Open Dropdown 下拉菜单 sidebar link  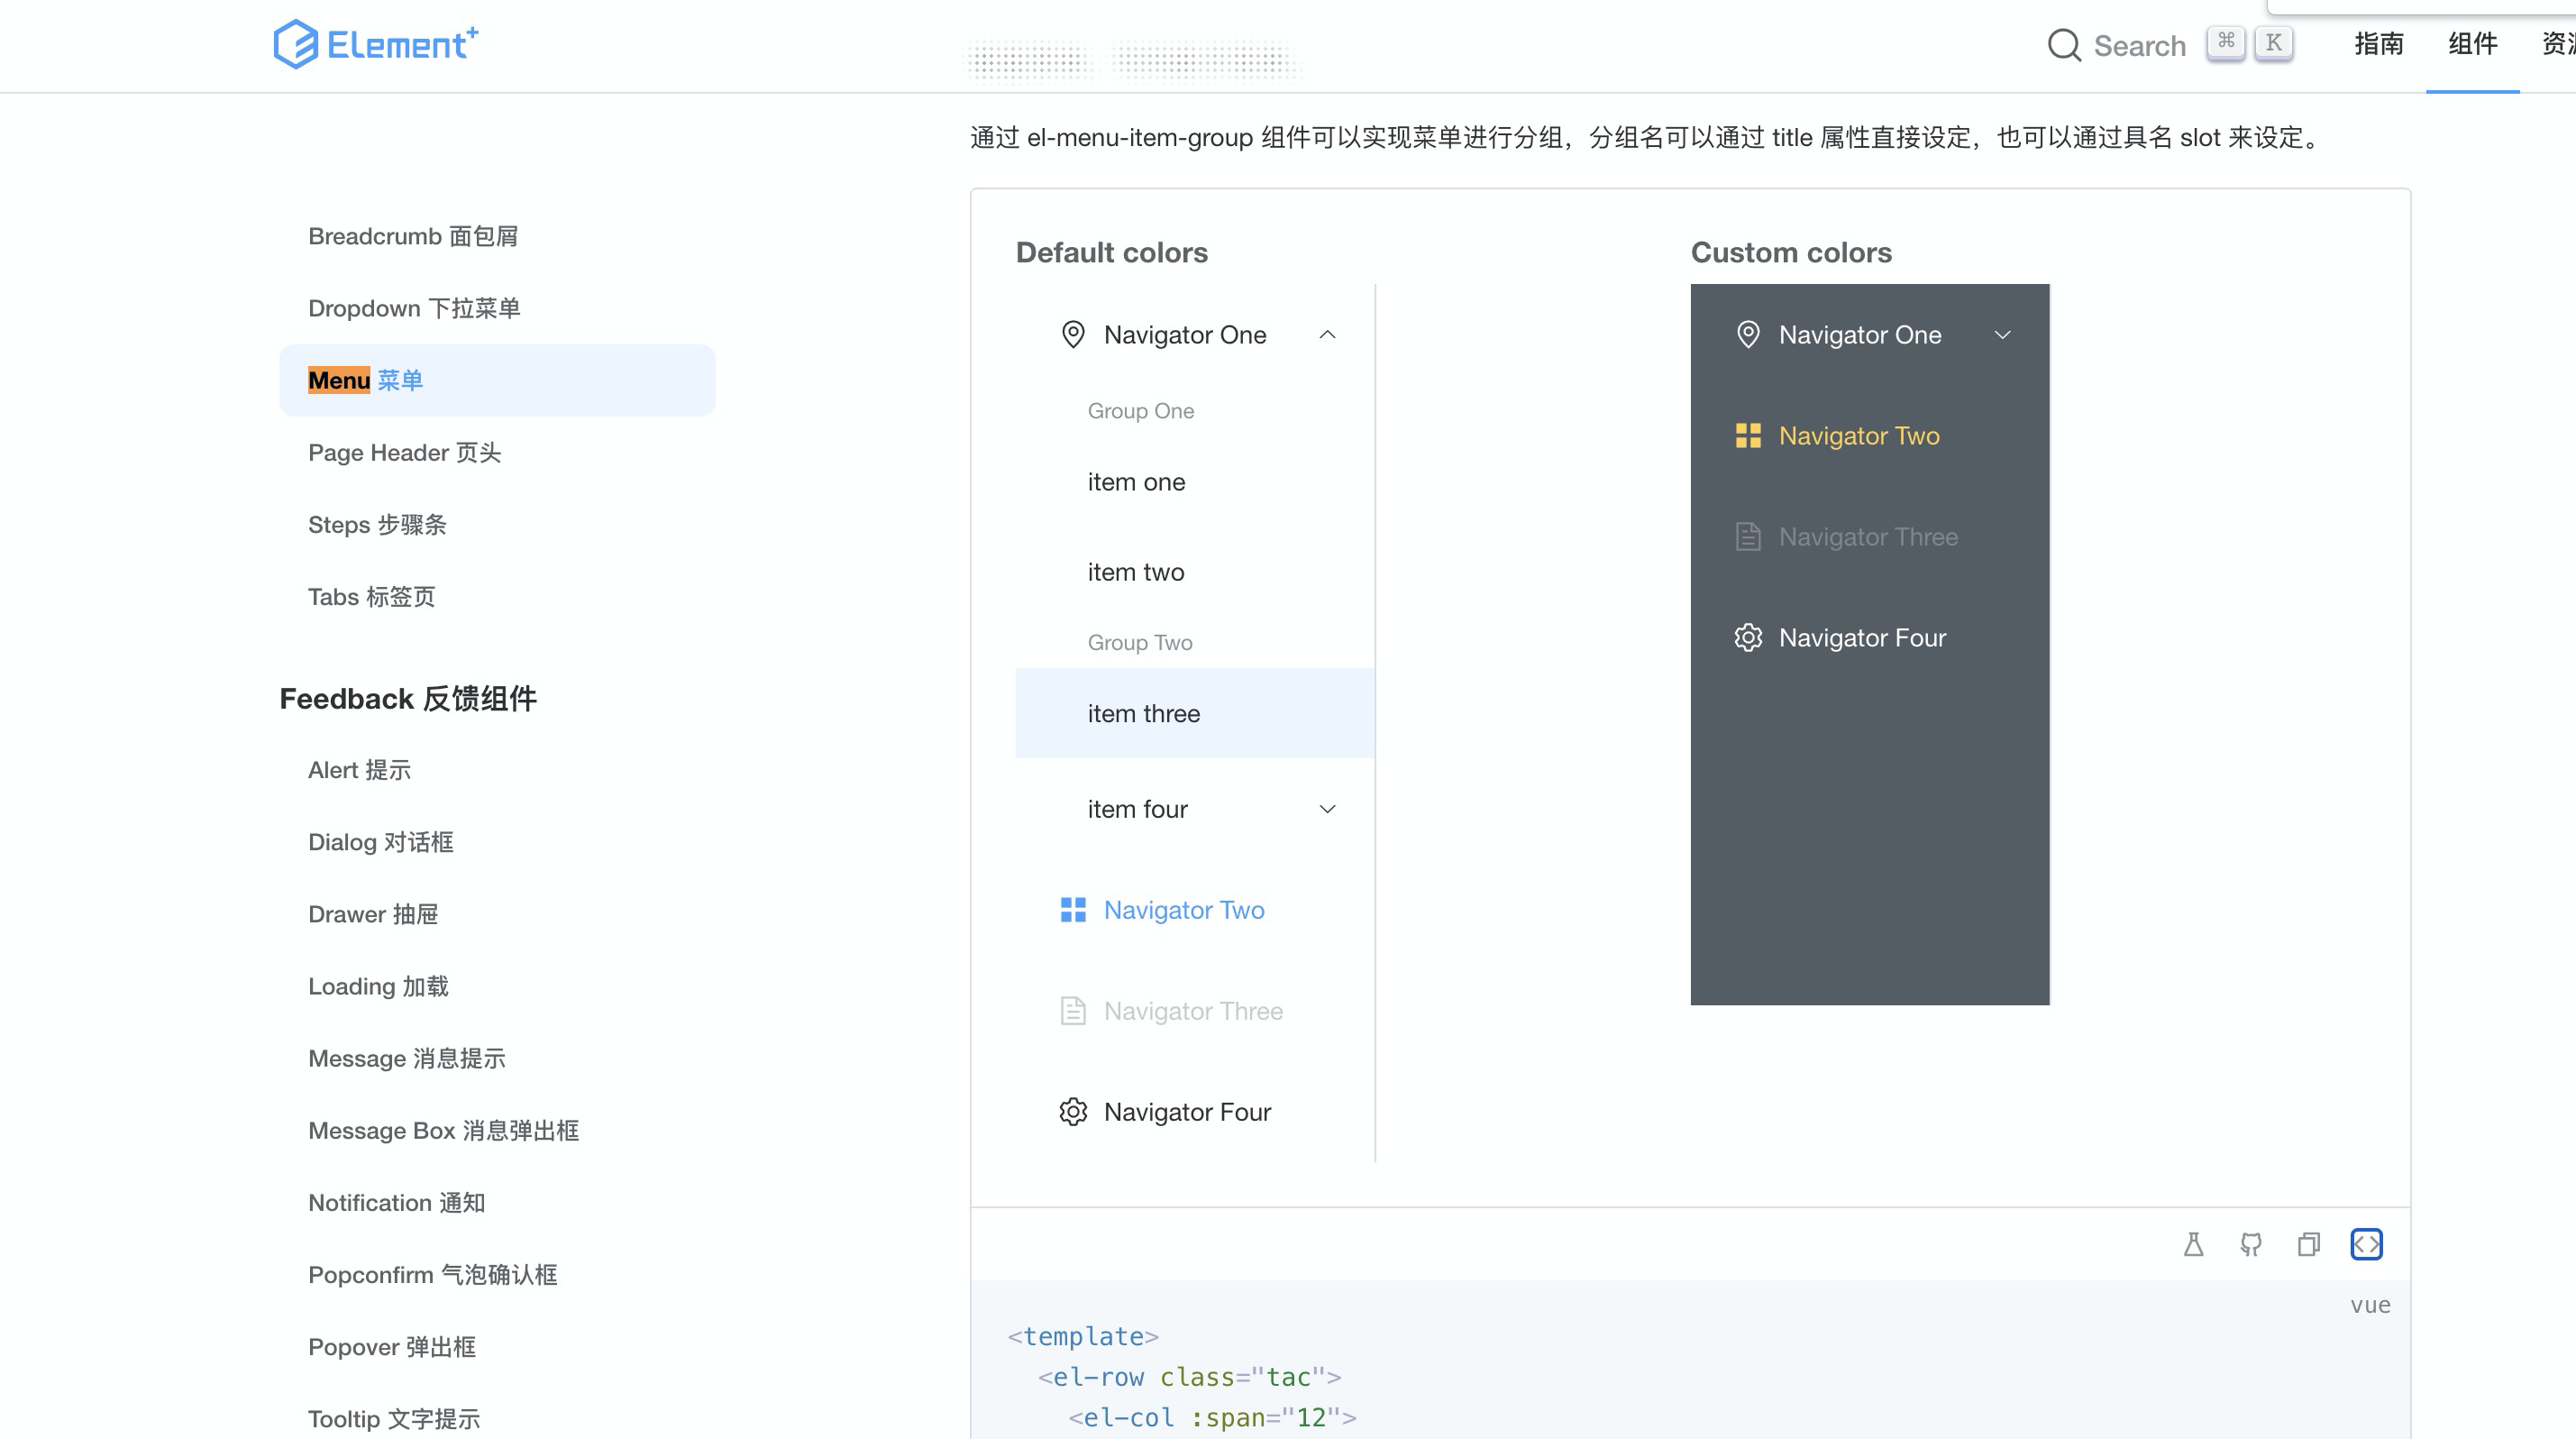point(414,308)
